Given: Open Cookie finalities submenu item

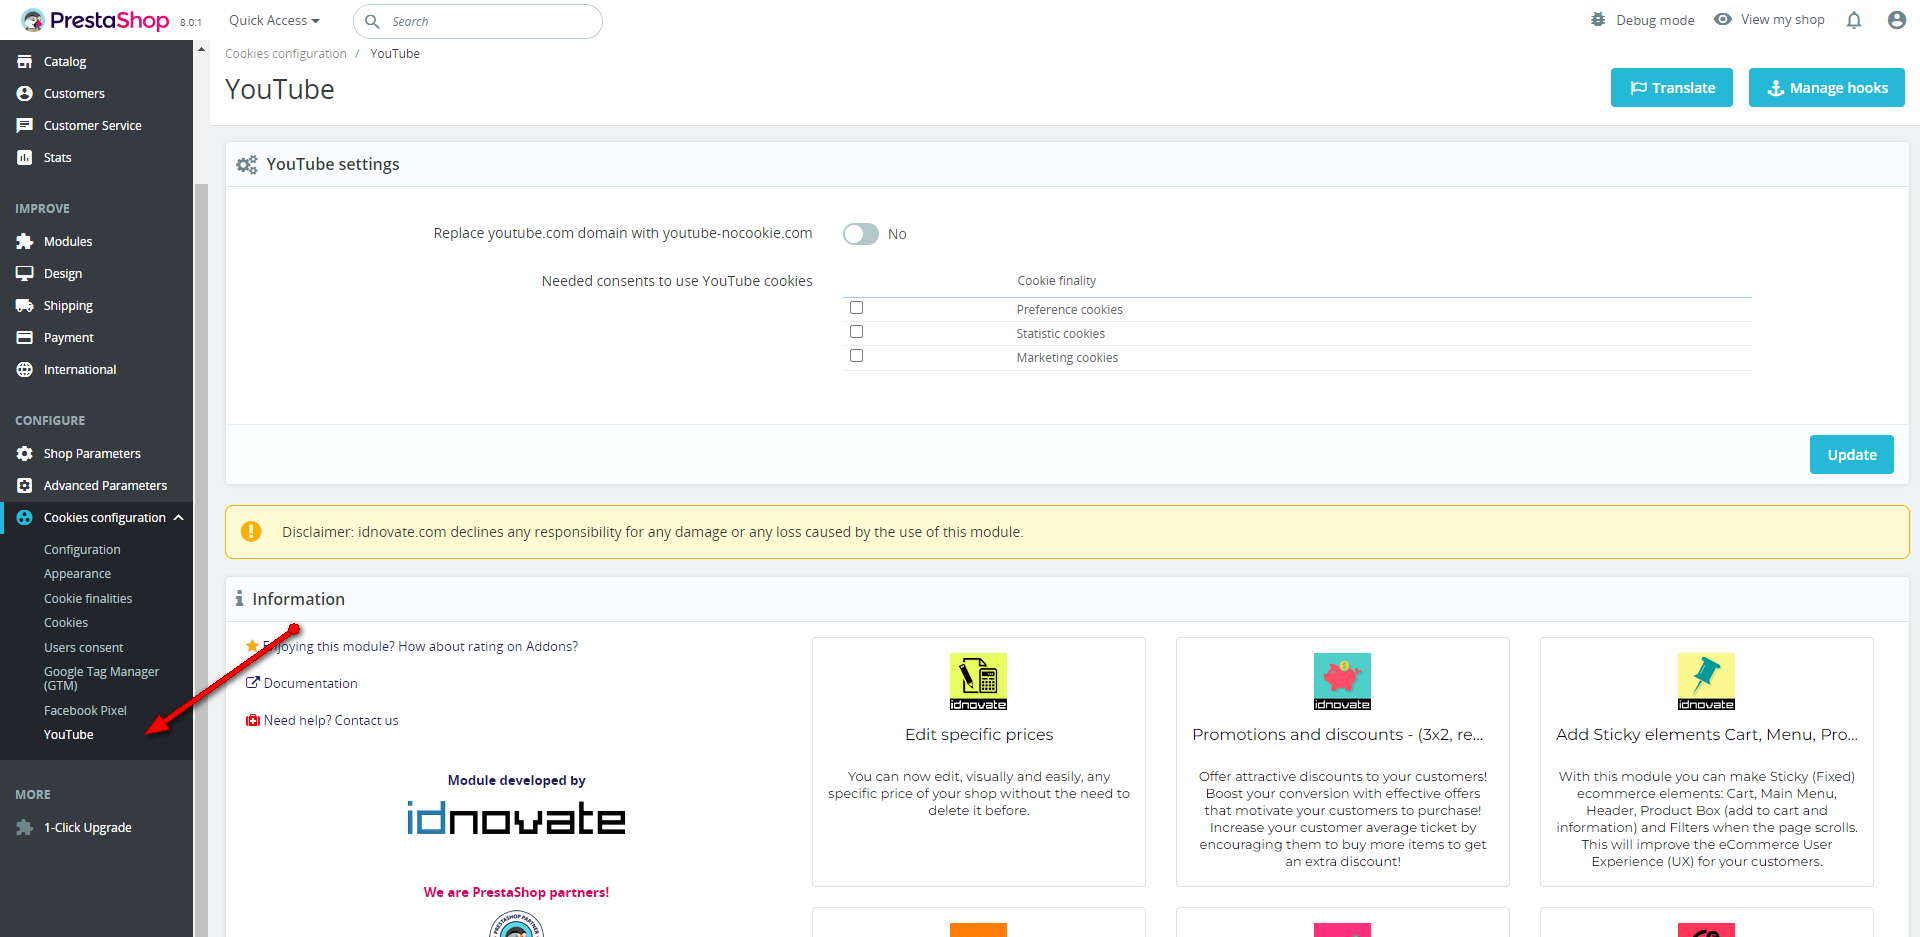Looking at the screenshot, I should [x=88, y=599].
